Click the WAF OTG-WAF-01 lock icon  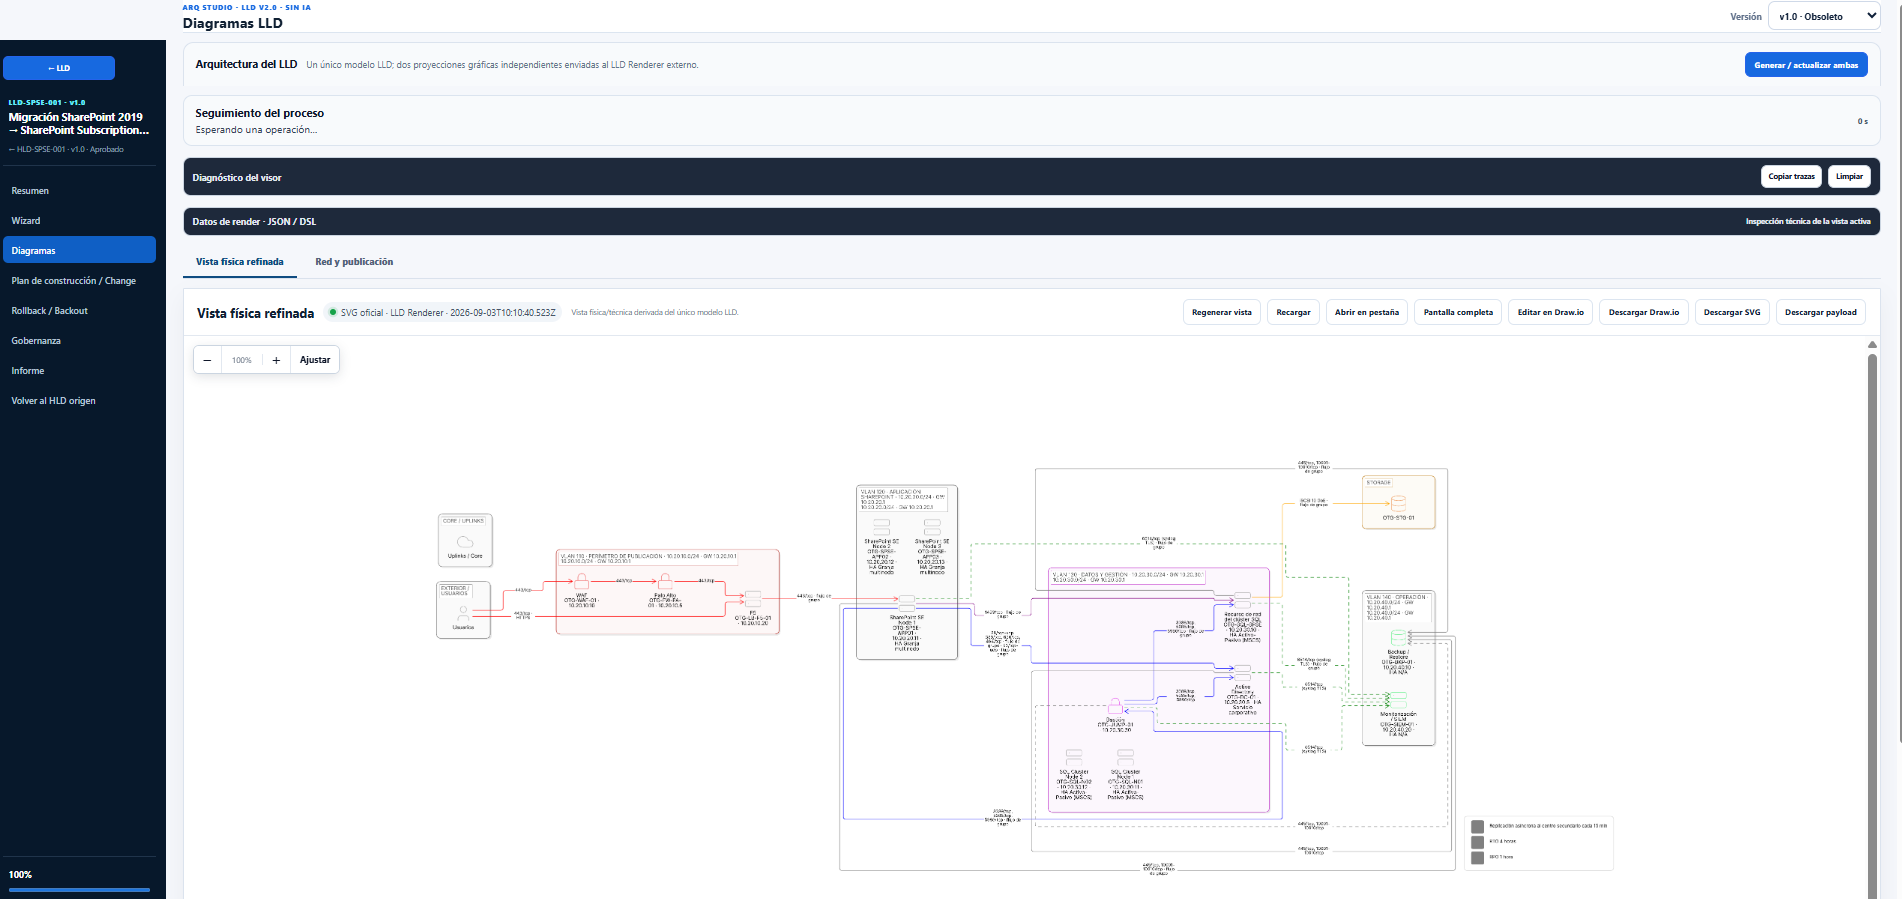581,581
